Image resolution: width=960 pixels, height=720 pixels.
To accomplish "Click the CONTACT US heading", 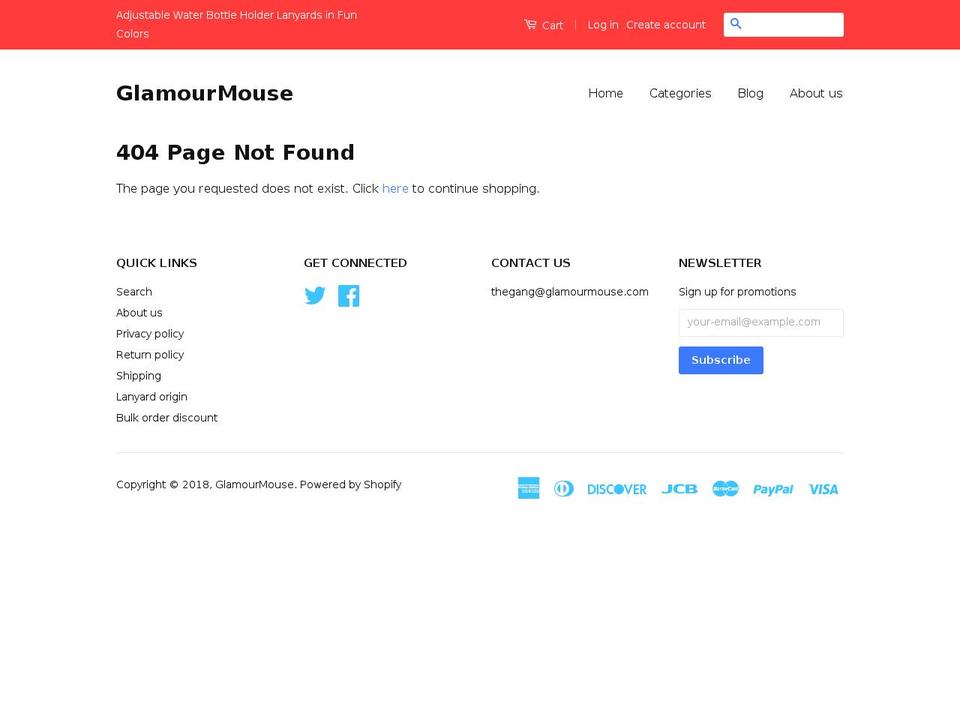I will pyautogui.click(x=530, y=263).
